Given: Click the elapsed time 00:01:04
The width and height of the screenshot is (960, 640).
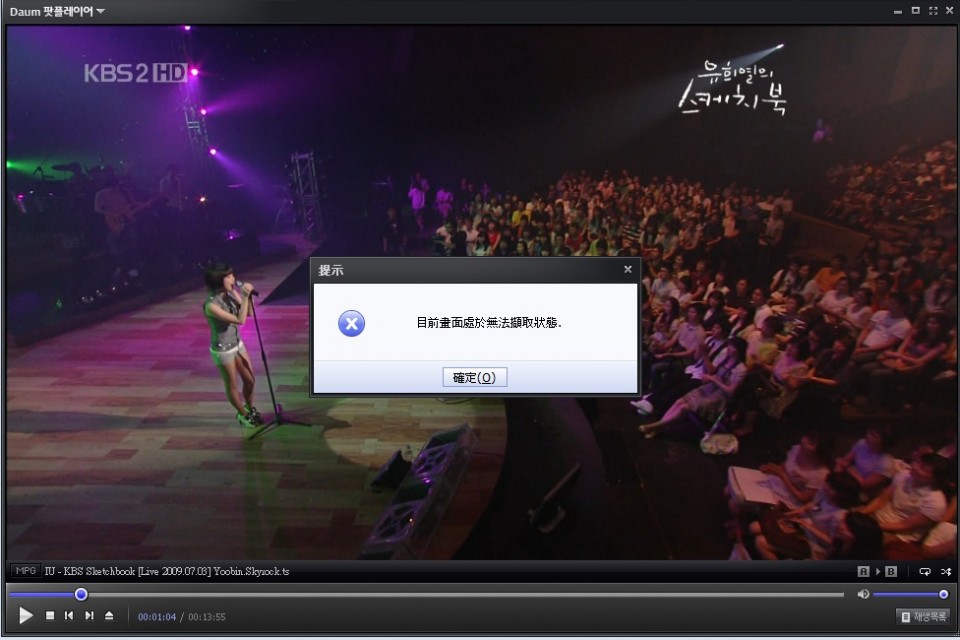Looking at the screenshot, I should point(157,617).
